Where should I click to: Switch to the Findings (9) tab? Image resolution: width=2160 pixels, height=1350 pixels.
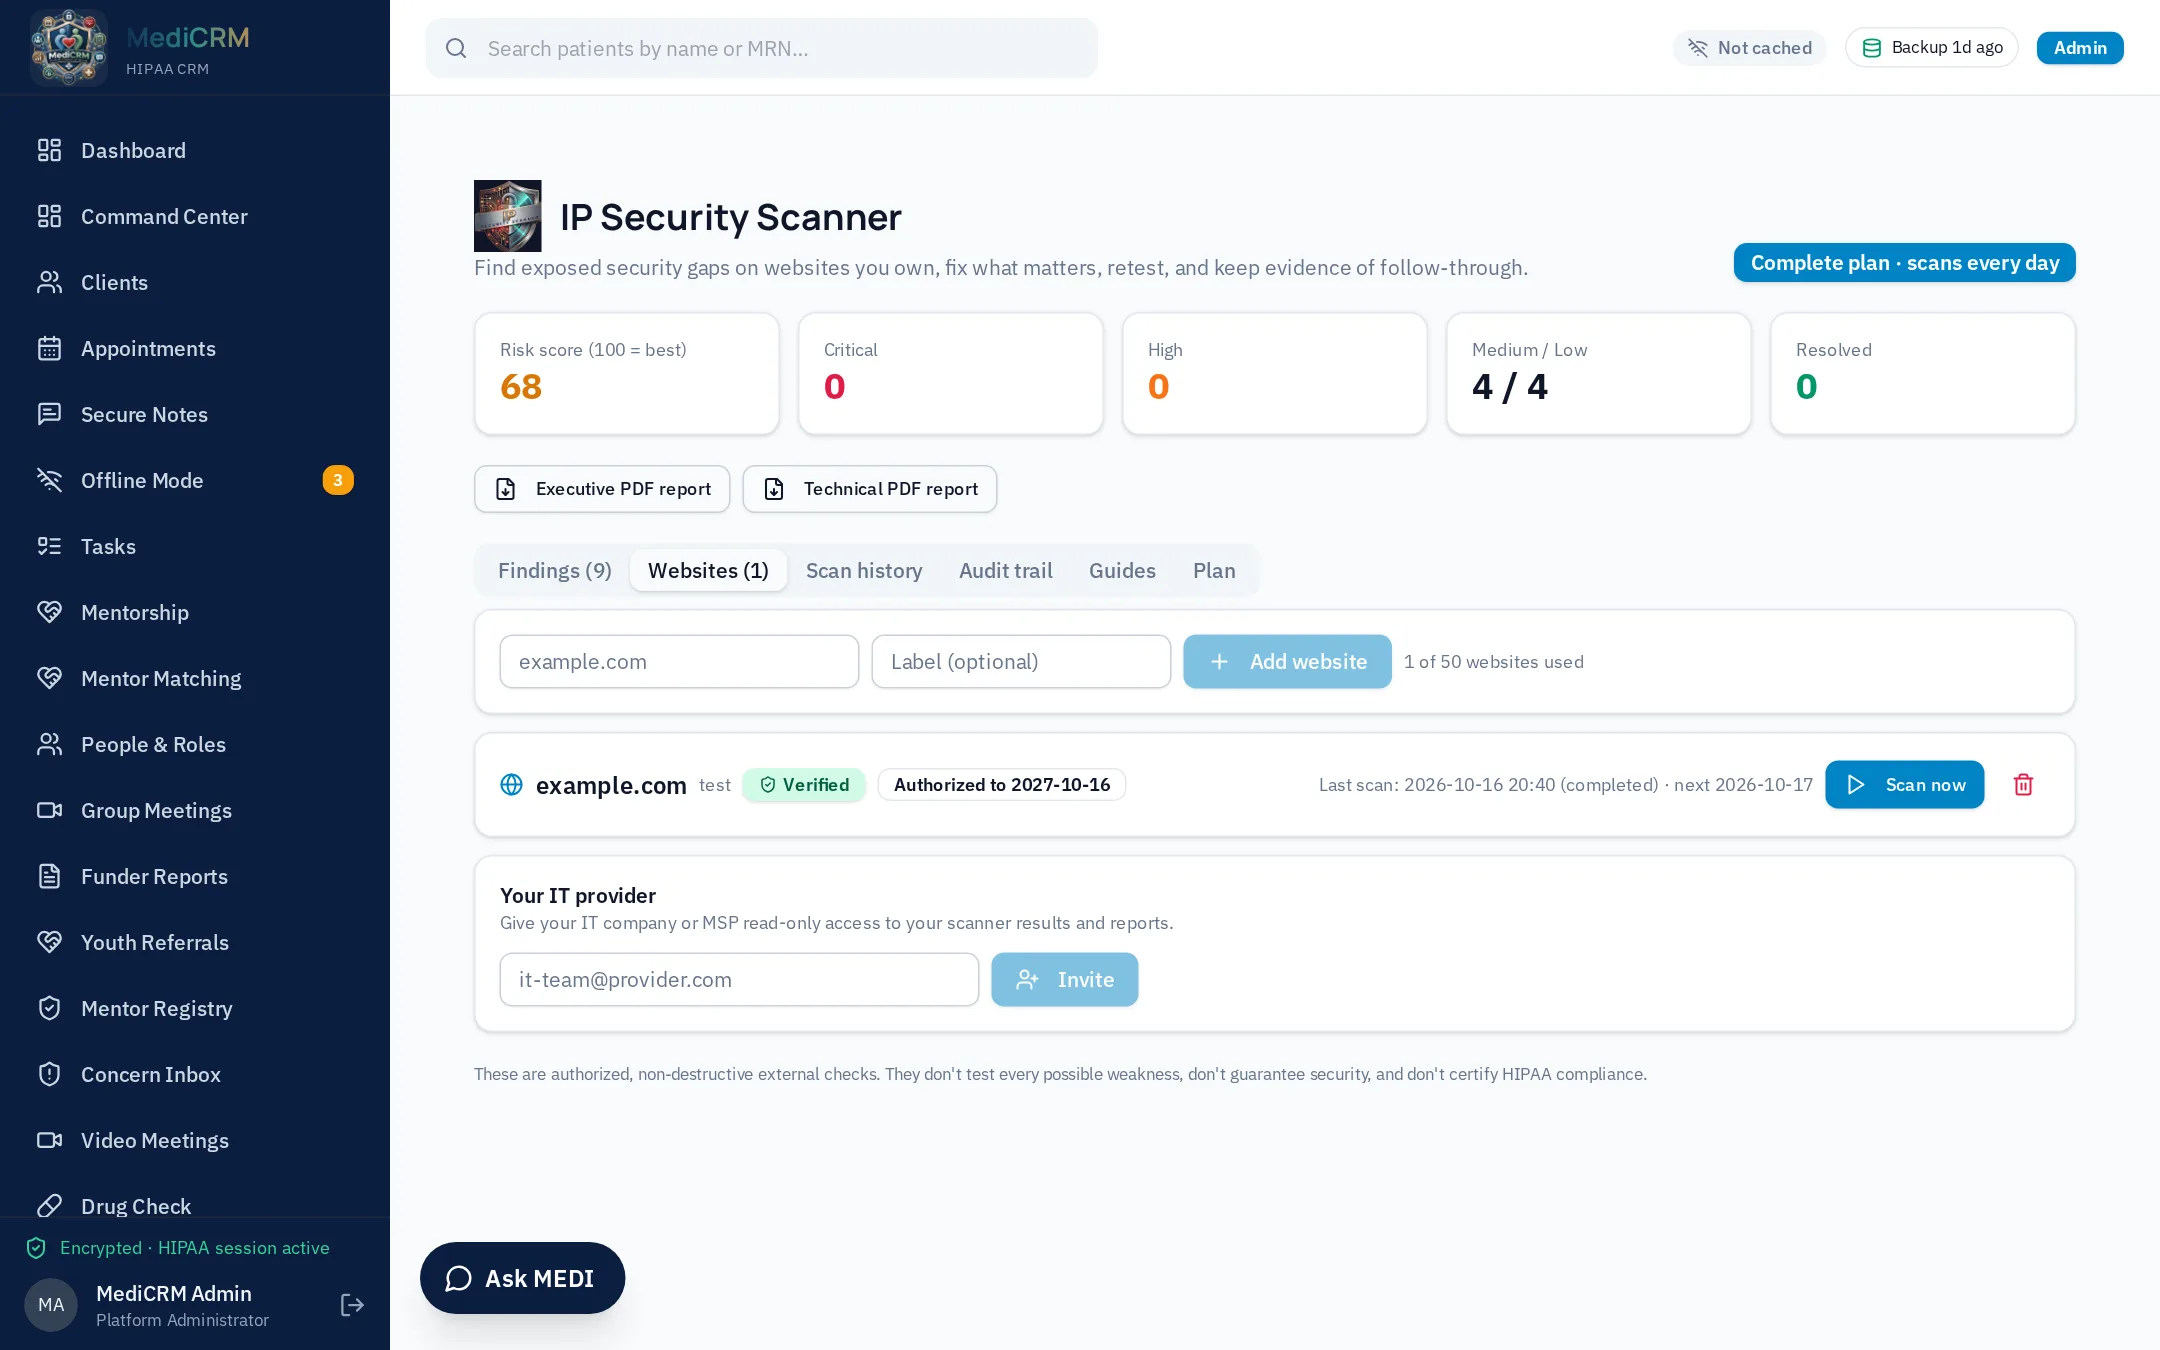tap(554, 571)
